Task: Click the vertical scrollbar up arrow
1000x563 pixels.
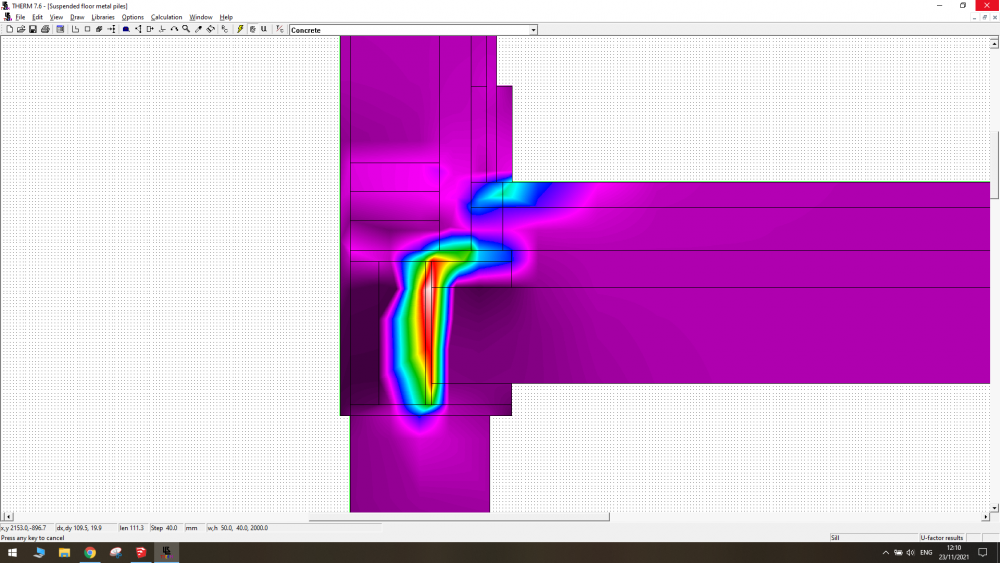Action: (994, 43)
